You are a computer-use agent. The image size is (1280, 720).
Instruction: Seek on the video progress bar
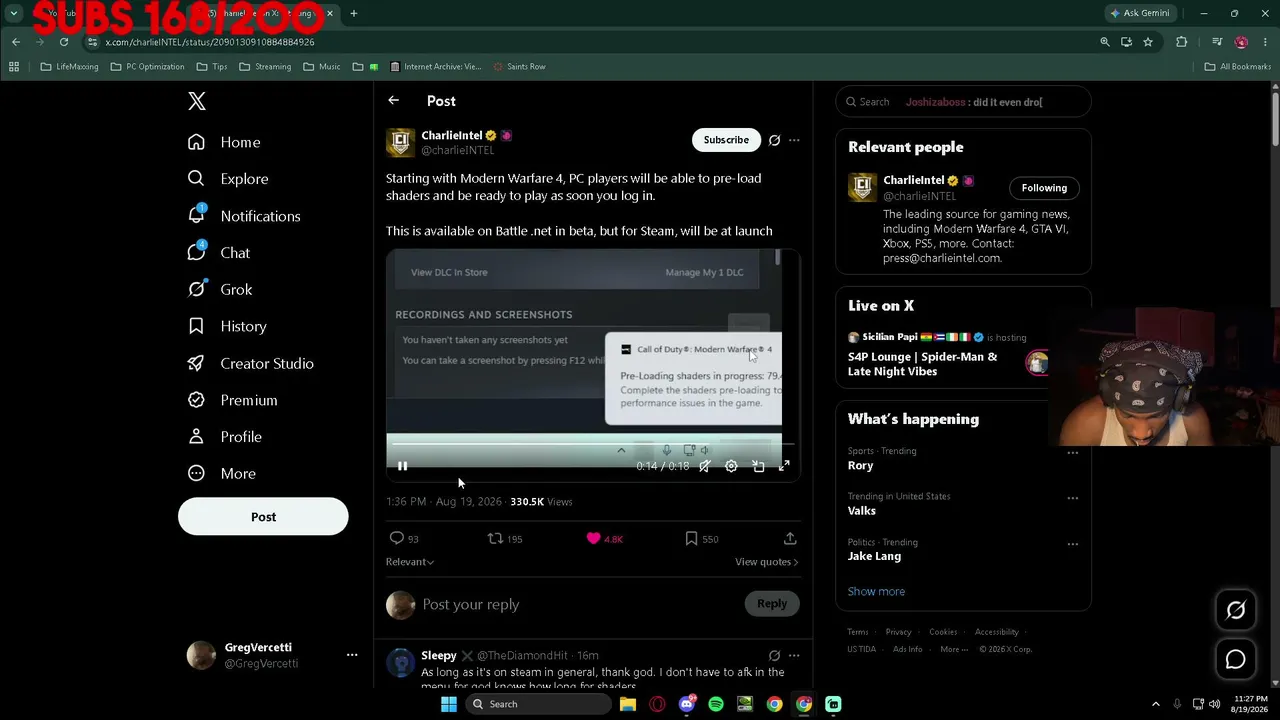coord(590,444)
